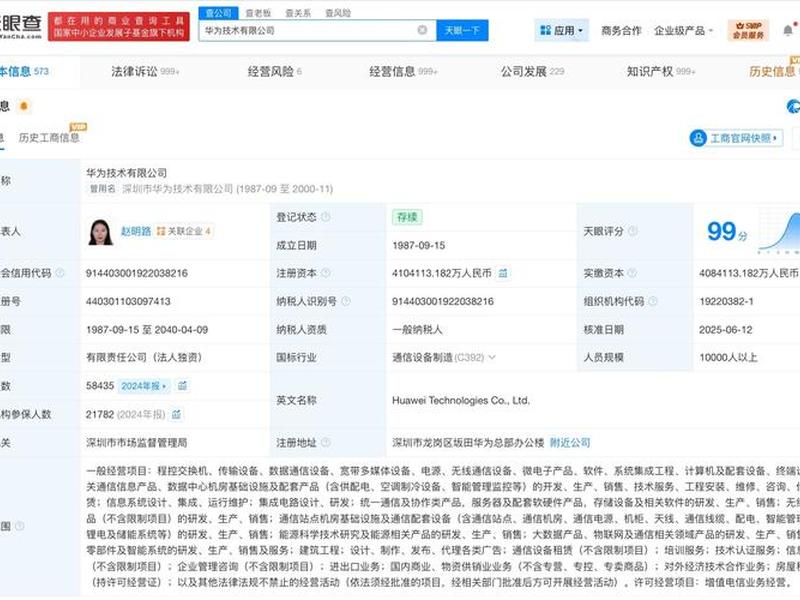800x600 pixels.
Task: Click the info icon beside 实缴资本
Action: [632, 273]
